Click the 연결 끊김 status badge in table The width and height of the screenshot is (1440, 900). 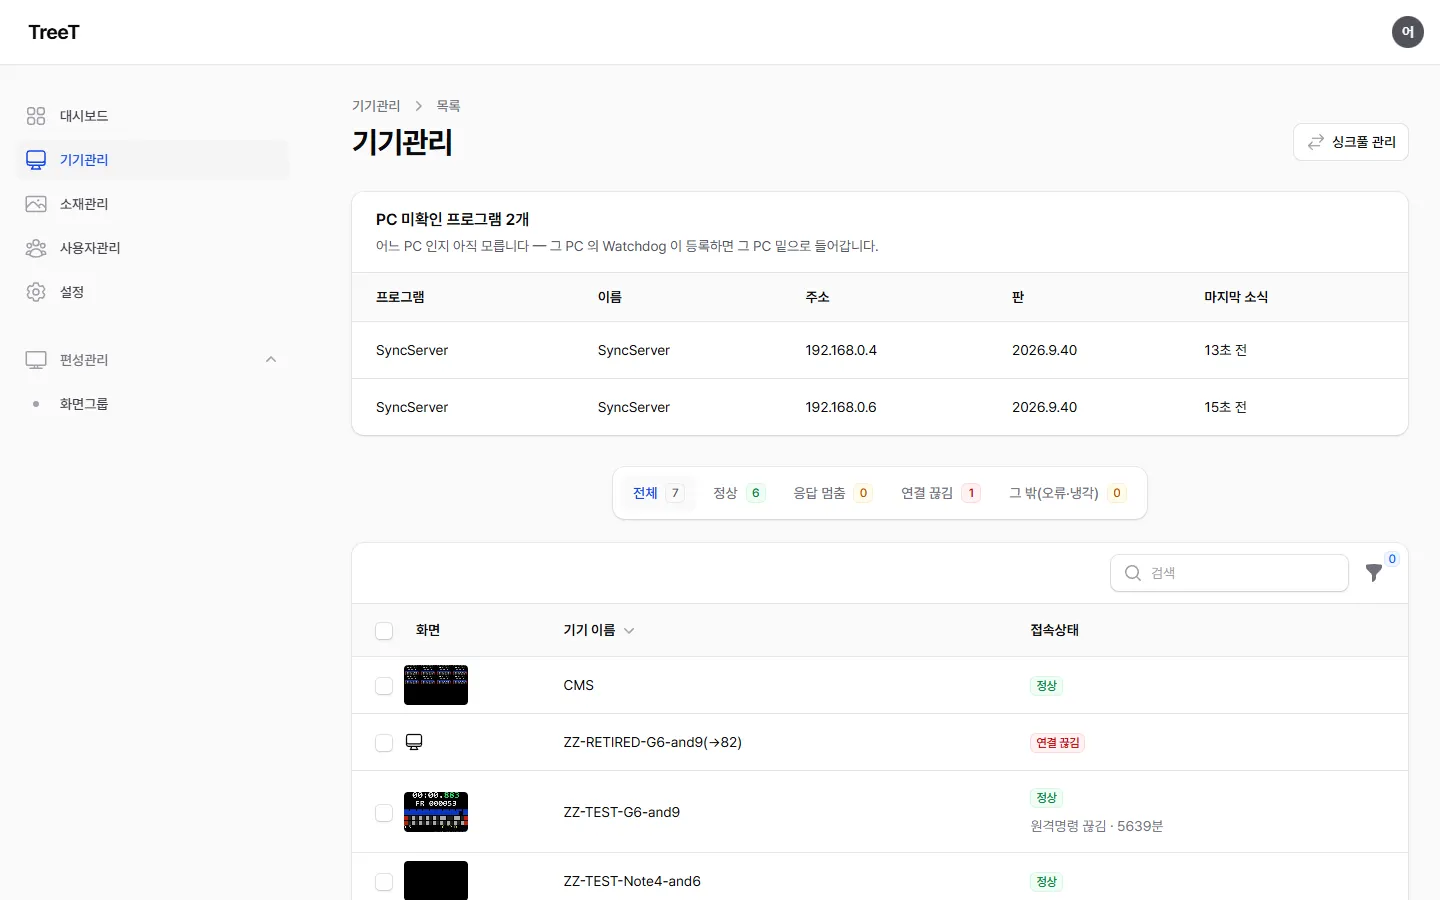point(1058,743)
